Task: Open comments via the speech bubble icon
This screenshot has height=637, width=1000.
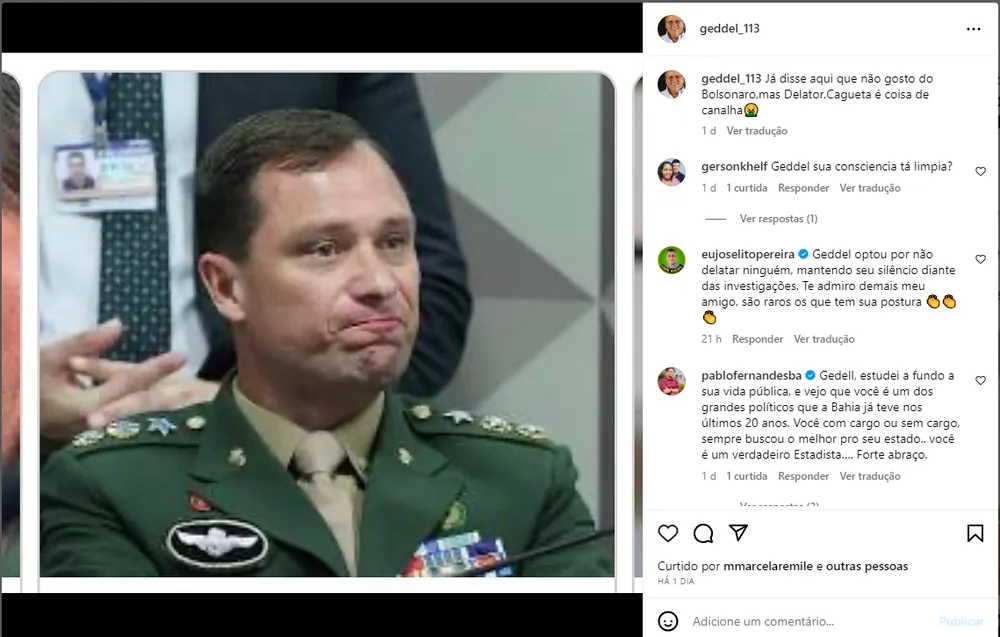Action: pos(703,533)
